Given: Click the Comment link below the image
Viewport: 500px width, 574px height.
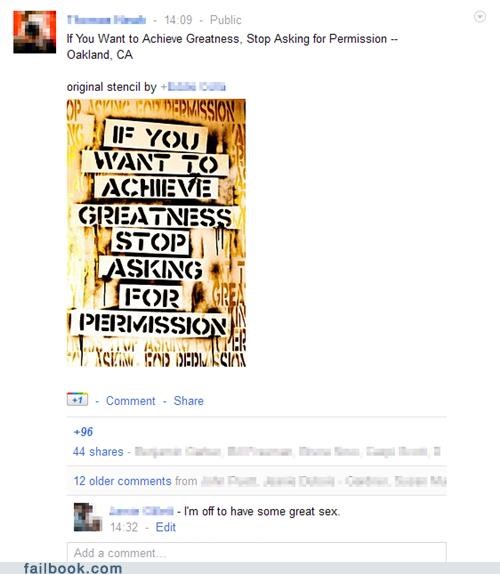Looking at the screenshot, I should pyautogui.click(x=131, y=401).
